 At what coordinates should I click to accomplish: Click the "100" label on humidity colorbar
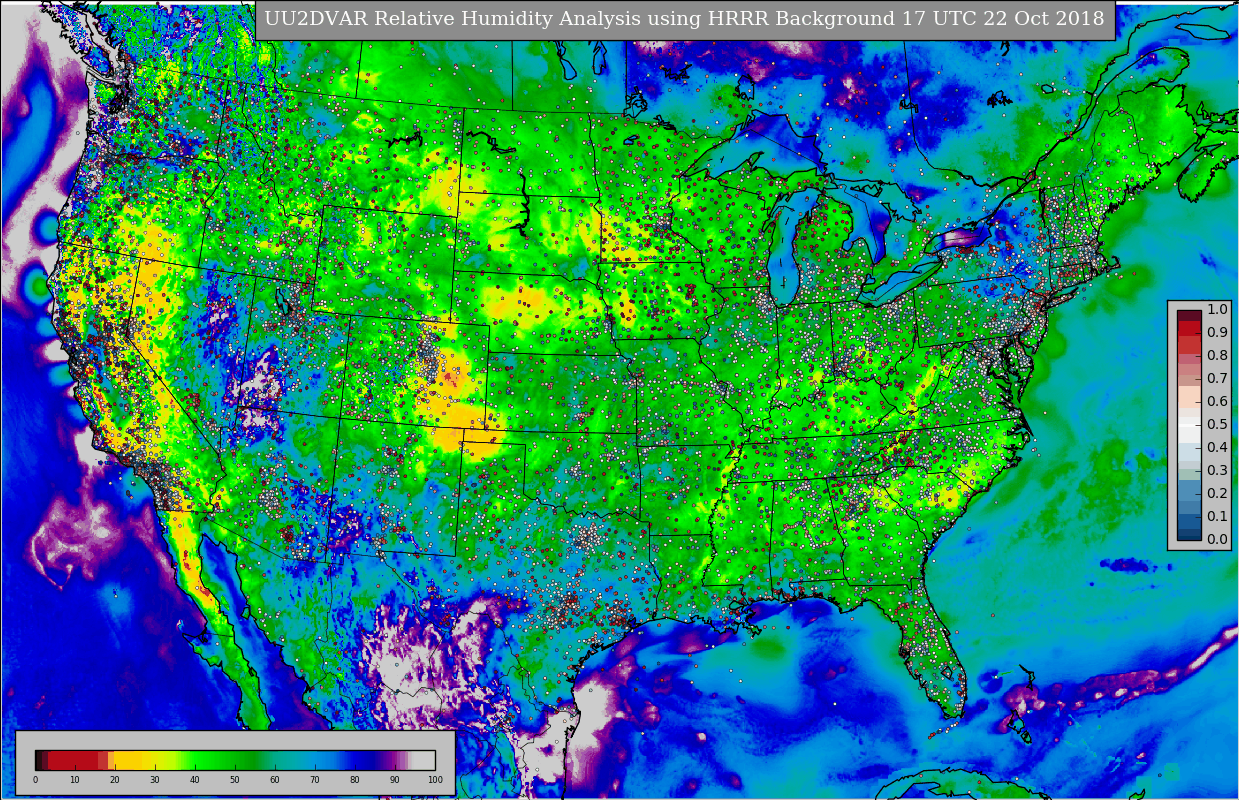(435, 780)
